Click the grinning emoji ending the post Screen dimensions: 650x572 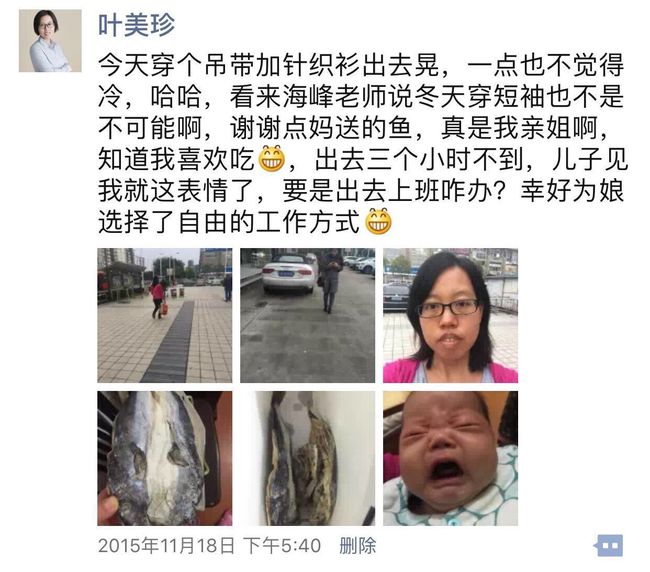pyautogui.click(x=378, y=221)
